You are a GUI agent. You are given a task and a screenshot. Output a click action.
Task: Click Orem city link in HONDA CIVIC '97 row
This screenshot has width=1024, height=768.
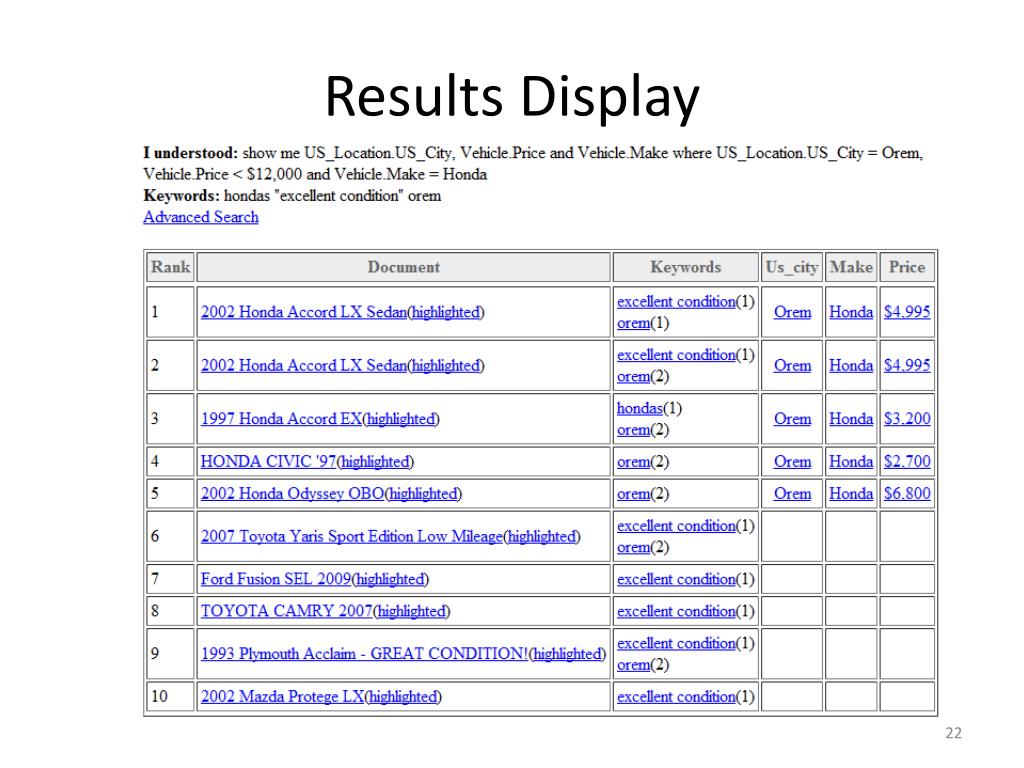[792, 462]
